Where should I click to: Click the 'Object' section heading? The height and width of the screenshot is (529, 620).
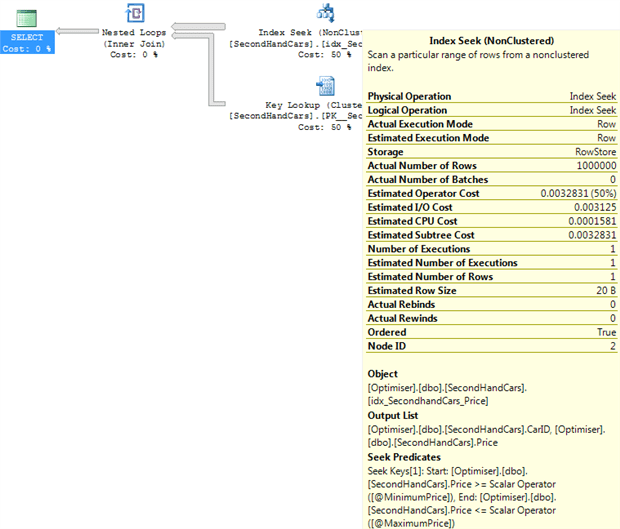click(x=382, y=374)
